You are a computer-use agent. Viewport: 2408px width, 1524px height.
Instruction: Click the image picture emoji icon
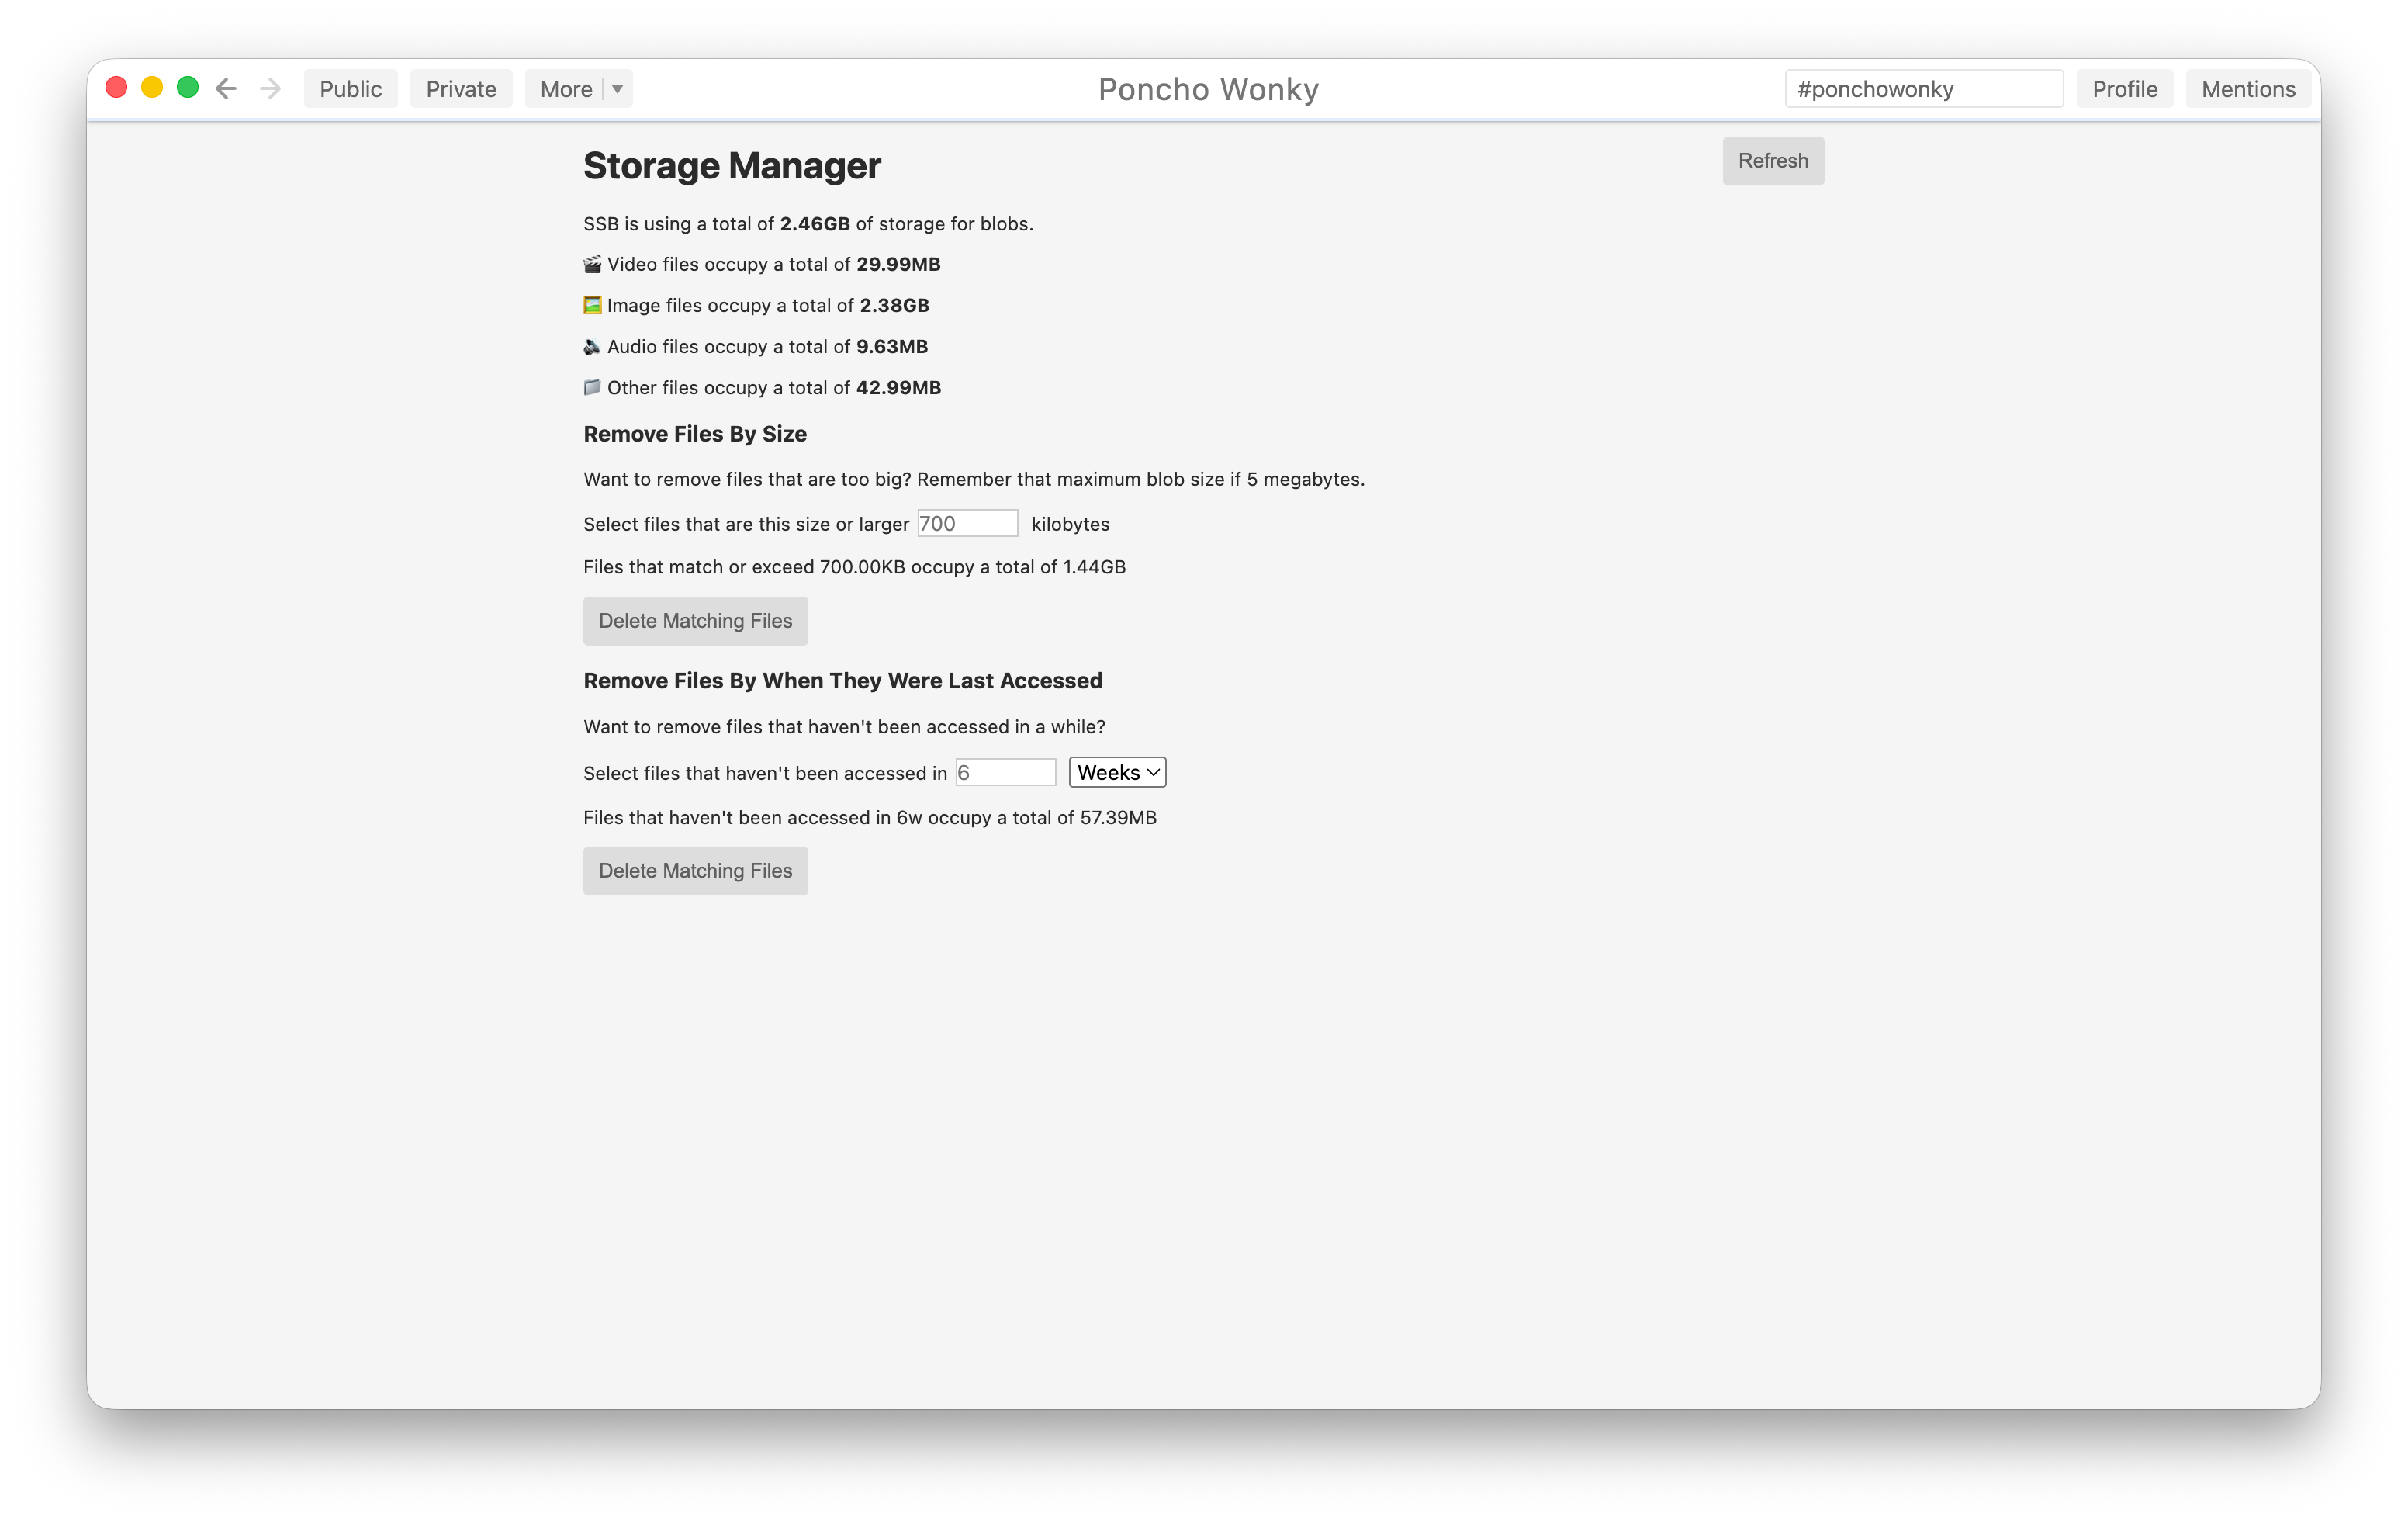point(592,305)
